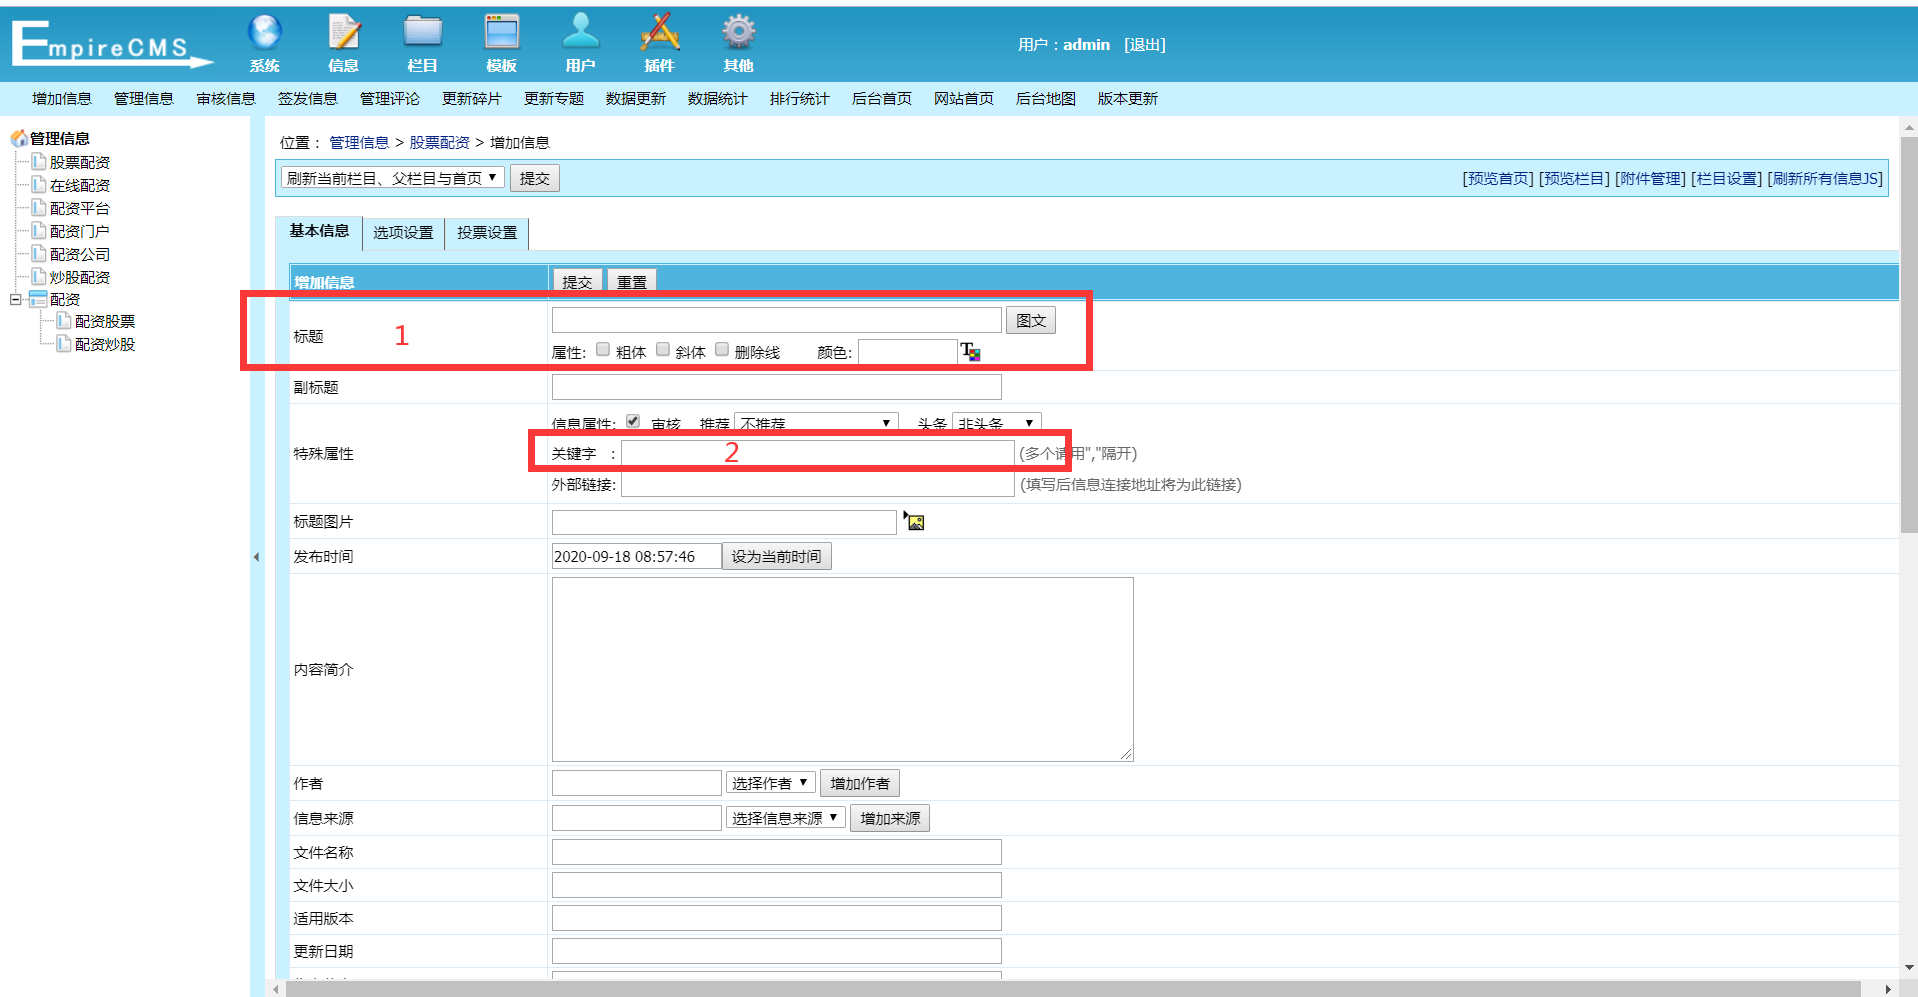The width and height of the screenshot is (1918, 997).
Task: Click the 图文 button
Action: pyautogui.click(x=1031, y=320)
